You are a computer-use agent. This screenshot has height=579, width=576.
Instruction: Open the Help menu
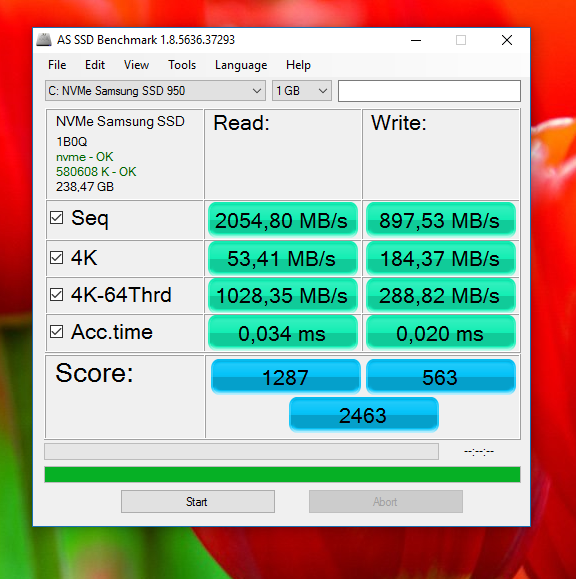pyautogui.click(x=298, y=65)
